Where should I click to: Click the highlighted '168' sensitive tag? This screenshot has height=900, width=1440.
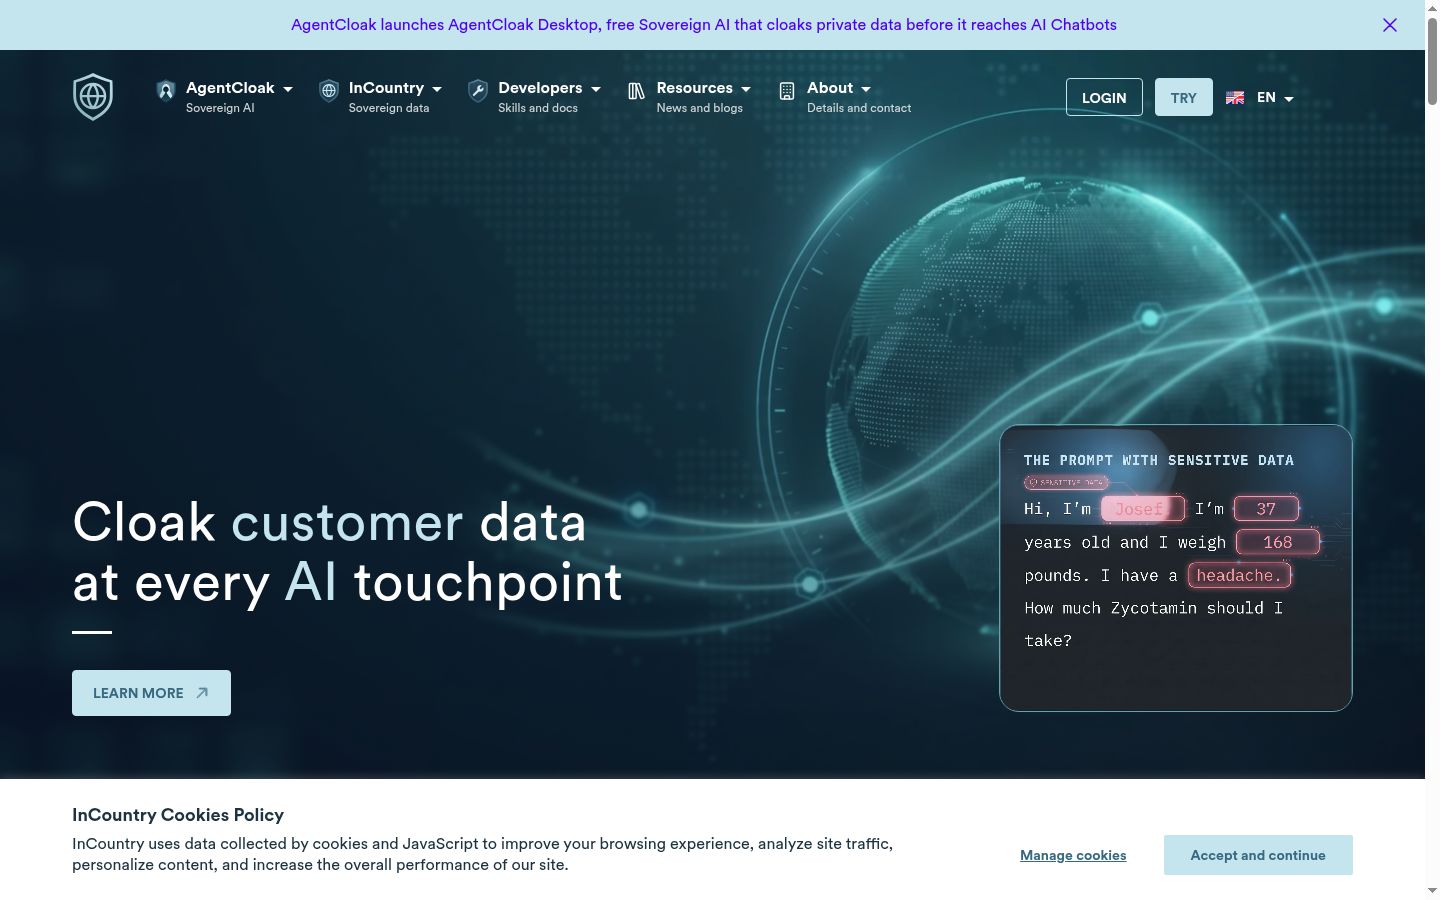[1278, 542]
